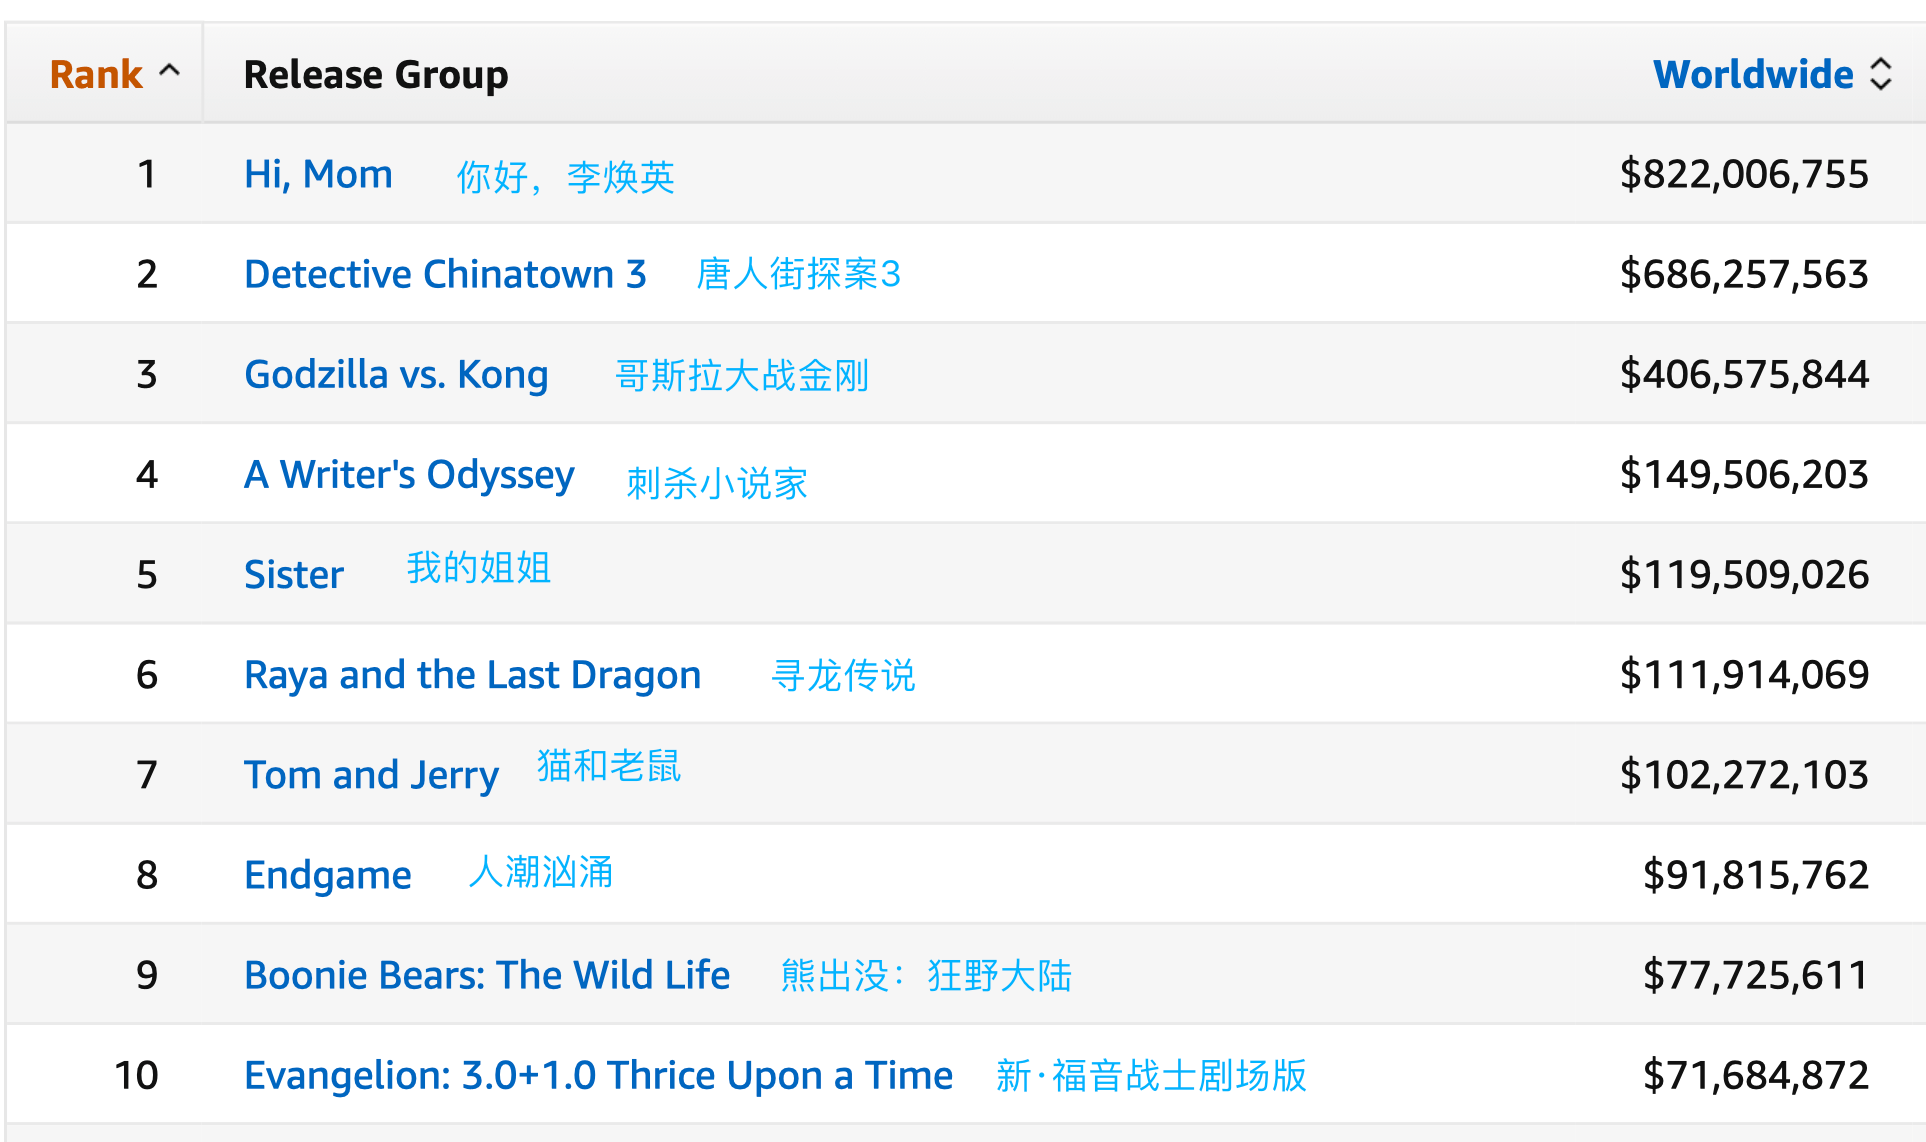The image size is (1926, 1142).
Task: Open Godzilla vs. Kong link
Action: pyautogui.click(x=396, y=375)
